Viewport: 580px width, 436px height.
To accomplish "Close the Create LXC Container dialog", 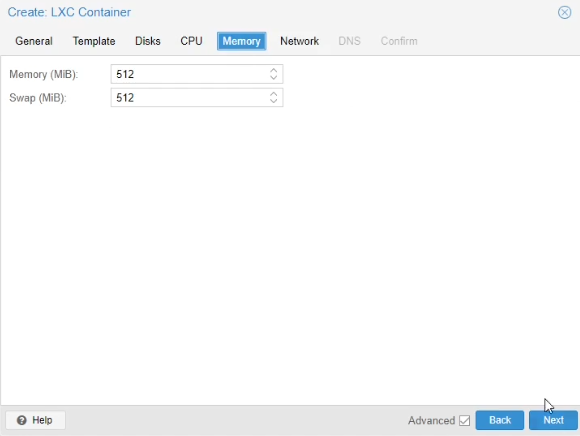I will coord(564,12).
